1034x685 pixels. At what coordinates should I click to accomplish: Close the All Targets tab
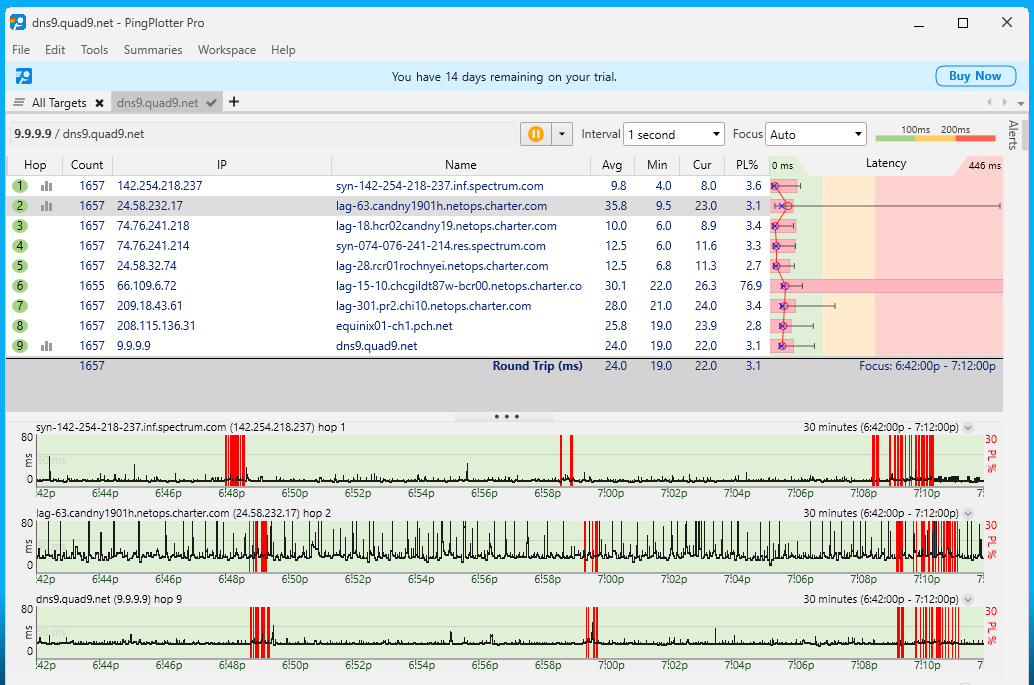[x=99, y=103]
